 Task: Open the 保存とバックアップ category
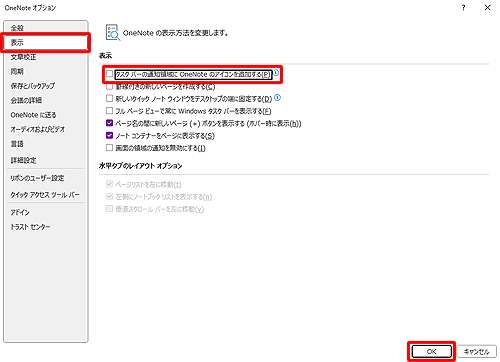(x=45, y=86)
